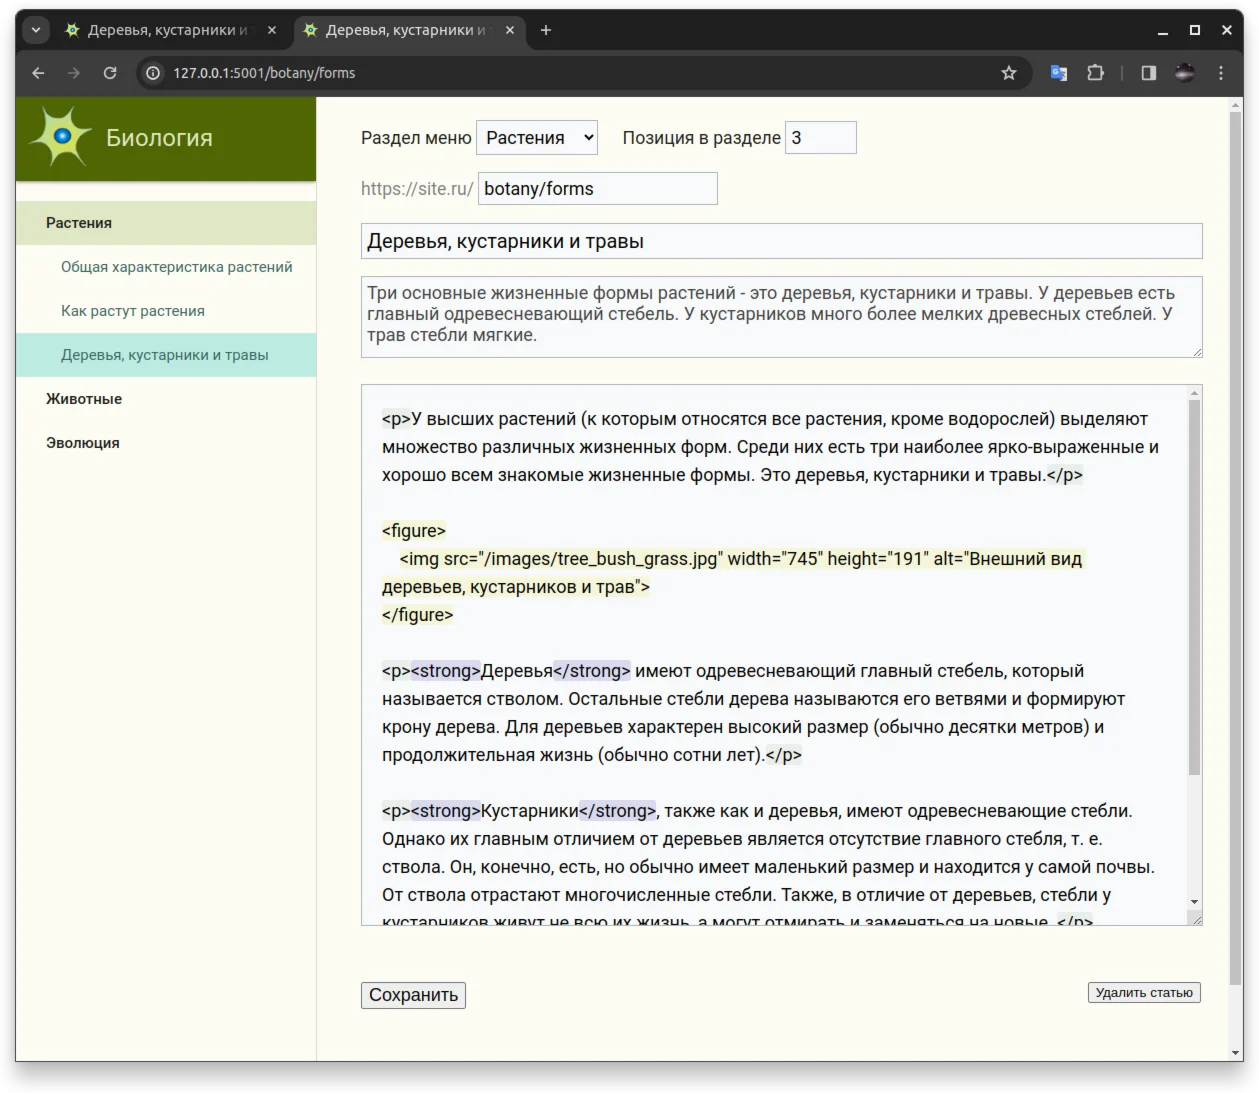Bookmark this page with the star icon

[1008, 73]
